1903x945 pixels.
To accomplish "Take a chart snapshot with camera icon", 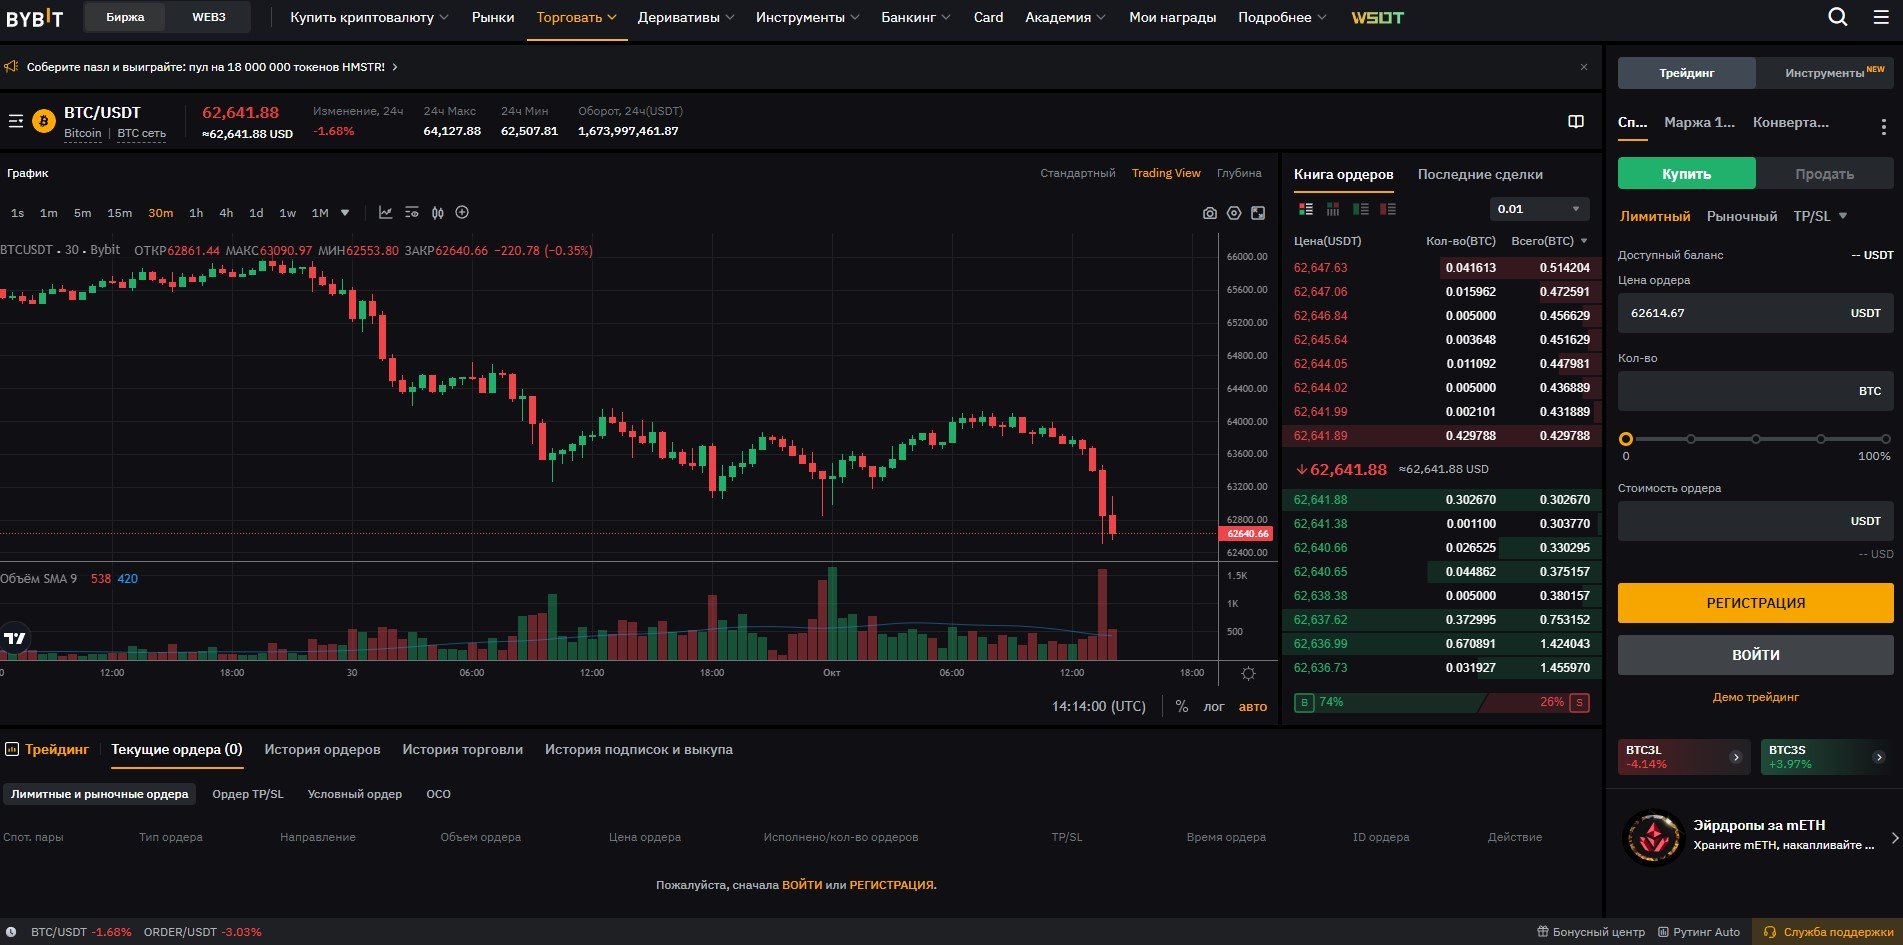I will (x=1210, y=213).
